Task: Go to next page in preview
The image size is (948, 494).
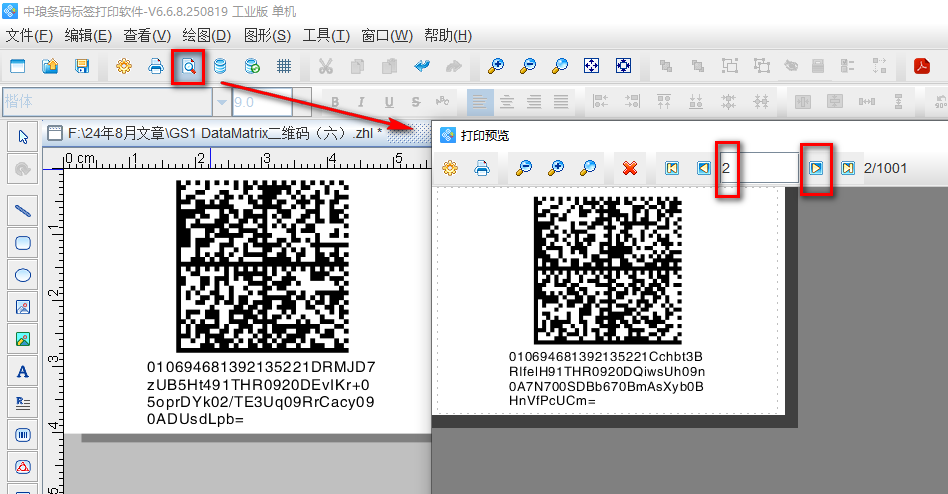Action: click(x=817, y=168)
